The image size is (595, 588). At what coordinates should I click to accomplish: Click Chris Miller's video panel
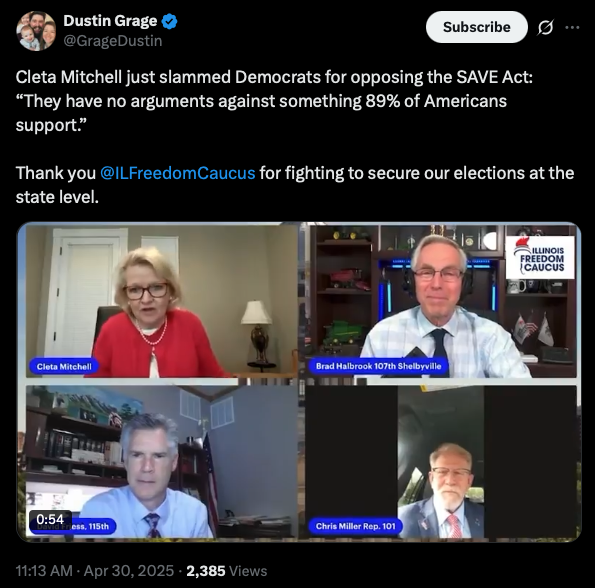coord(440,462)
